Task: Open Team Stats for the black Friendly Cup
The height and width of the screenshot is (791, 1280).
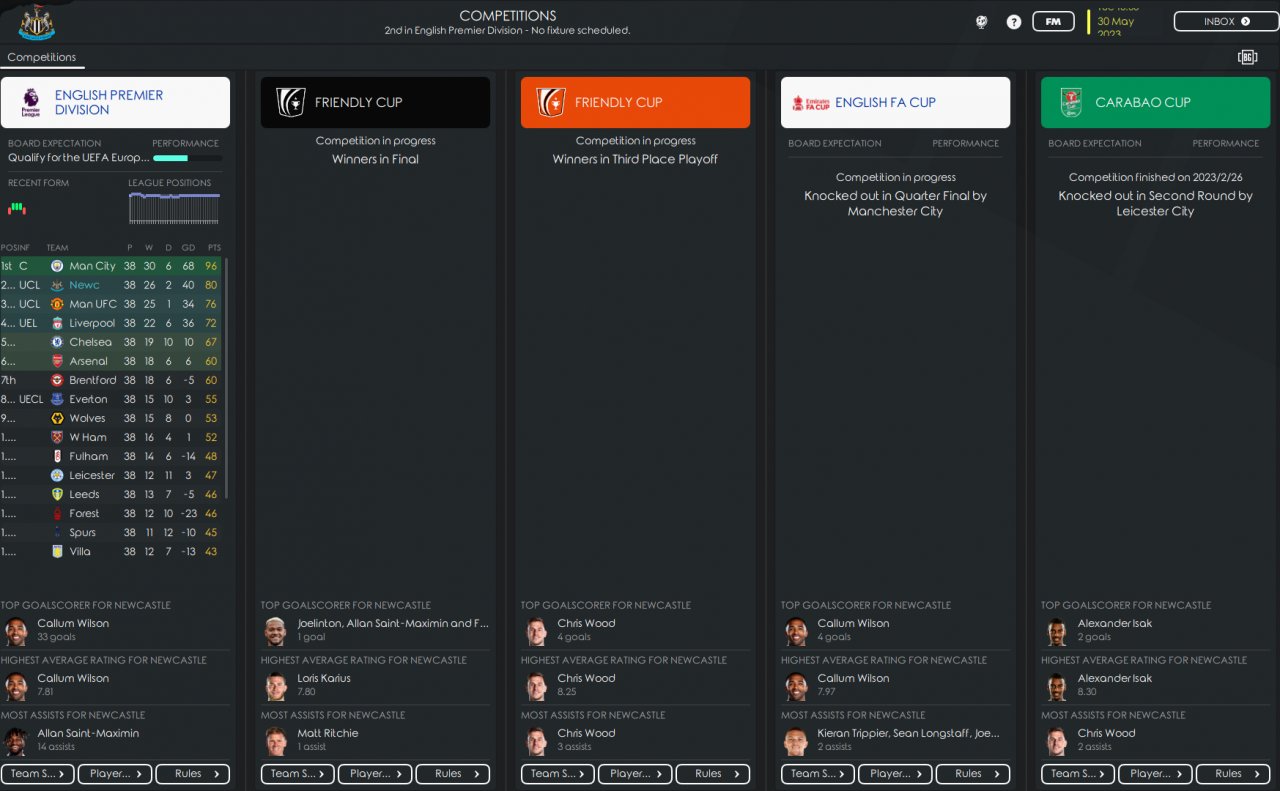Action: [x=298, y=774]
